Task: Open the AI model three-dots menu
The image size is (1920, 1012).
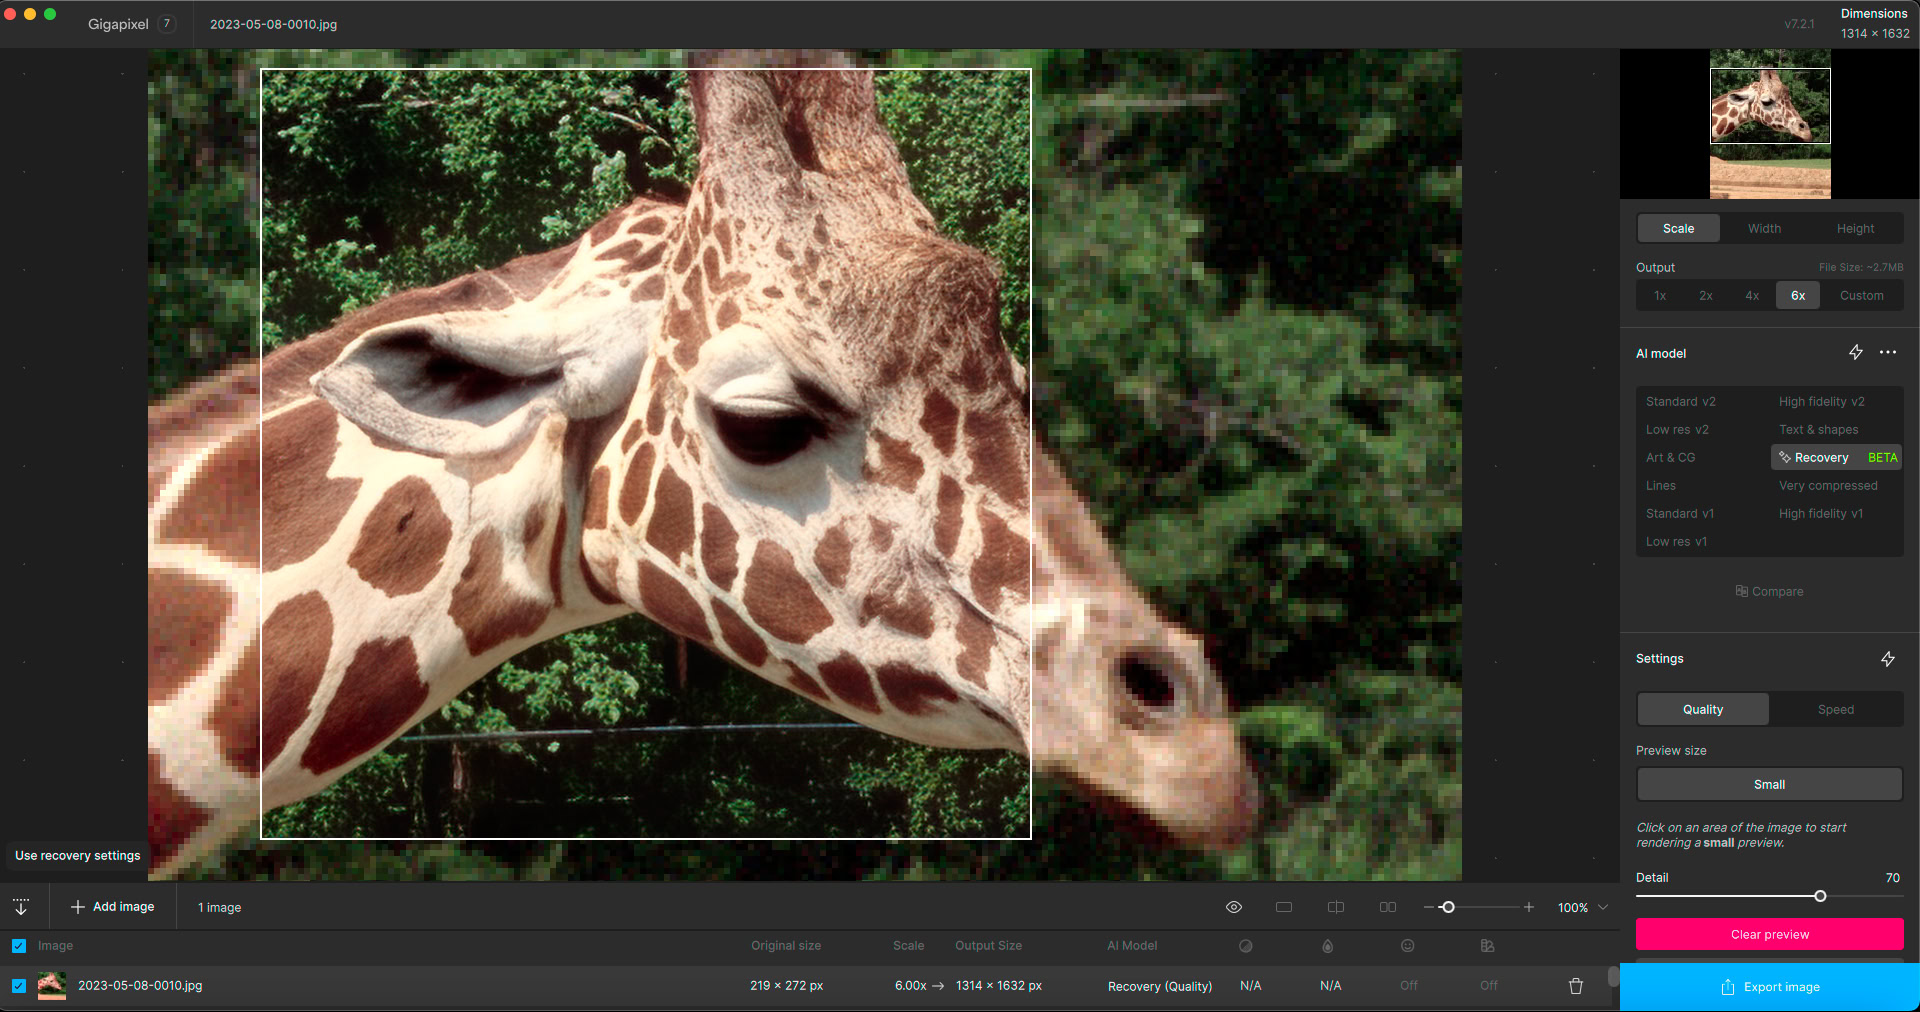Action: (1888, 353)
